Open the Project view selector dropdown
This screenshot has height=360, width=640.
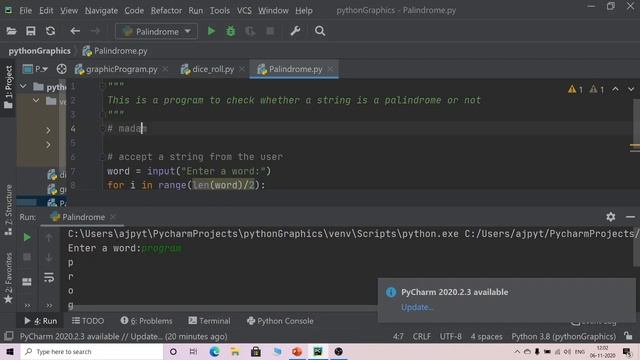point(36,69)
